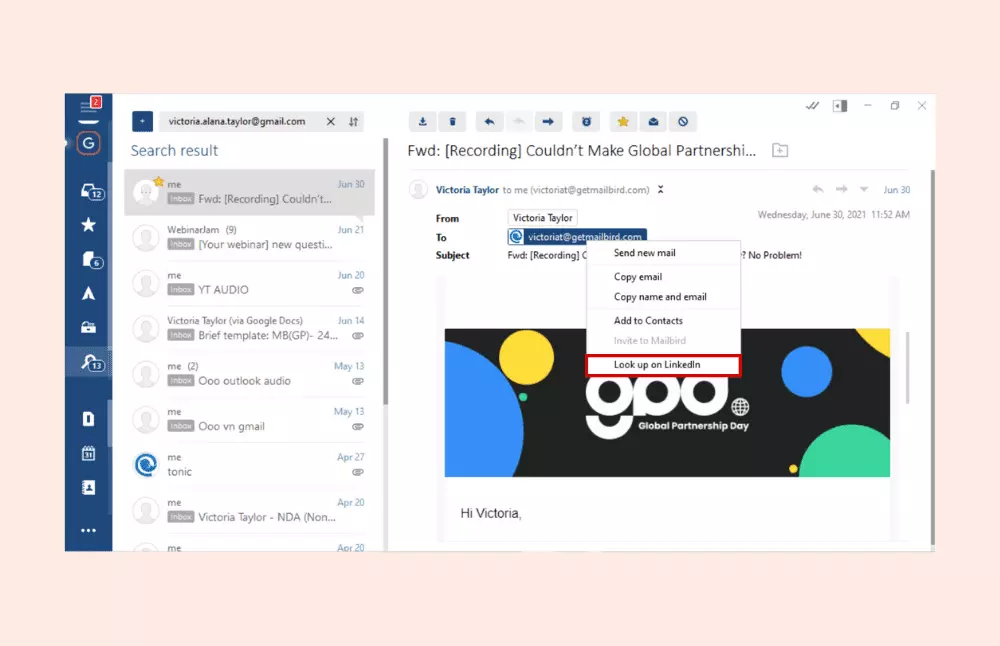The image size is (1000, 646).
Task: Open the 'tonic' email from Apr 27
Action: (x=250, y=465)
